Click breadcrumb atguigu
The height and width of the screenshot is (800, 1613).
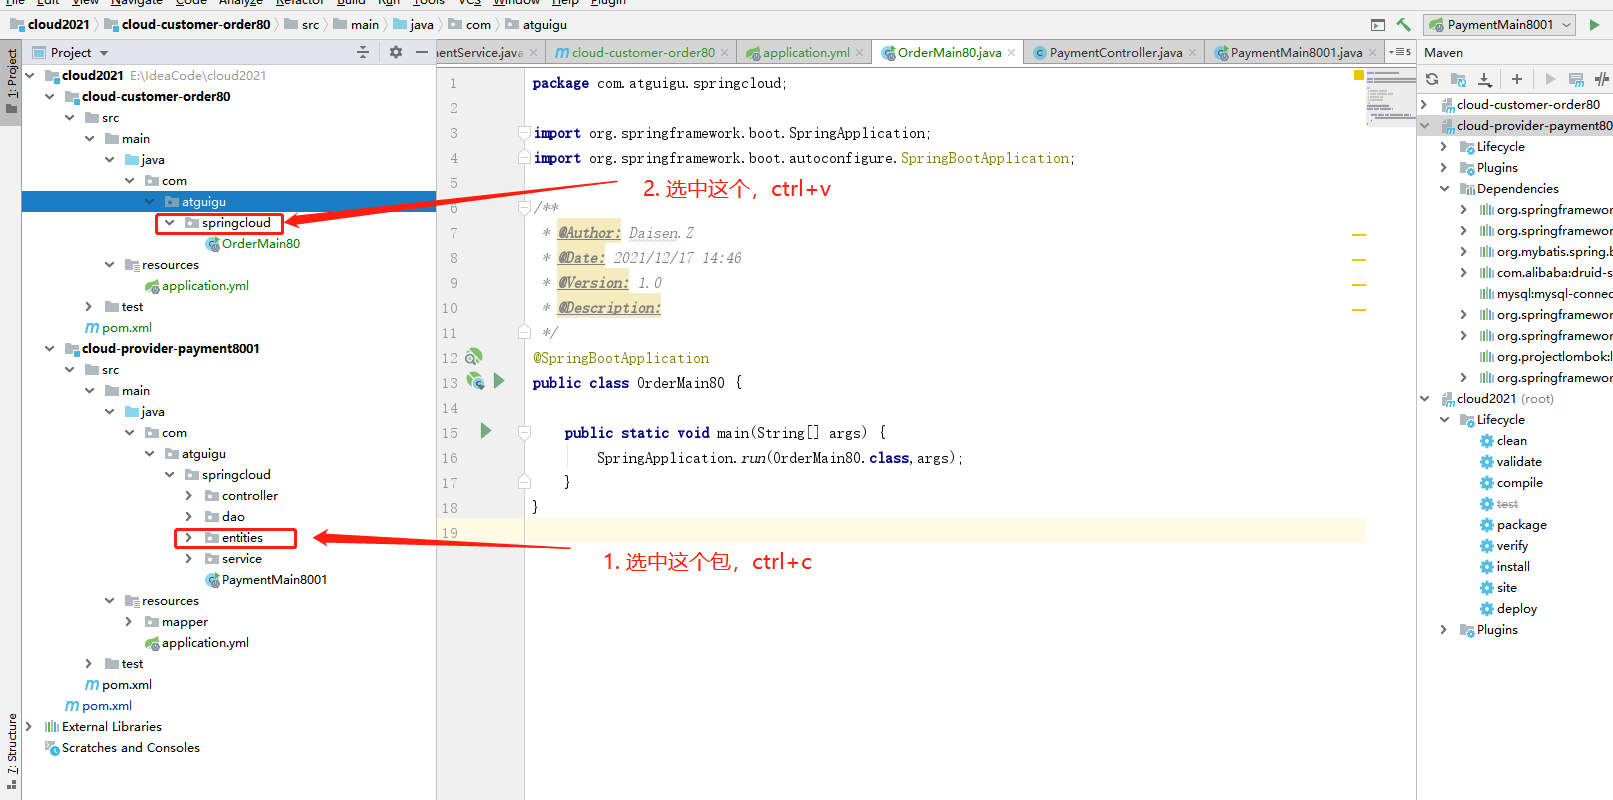[x=536, y=24]
